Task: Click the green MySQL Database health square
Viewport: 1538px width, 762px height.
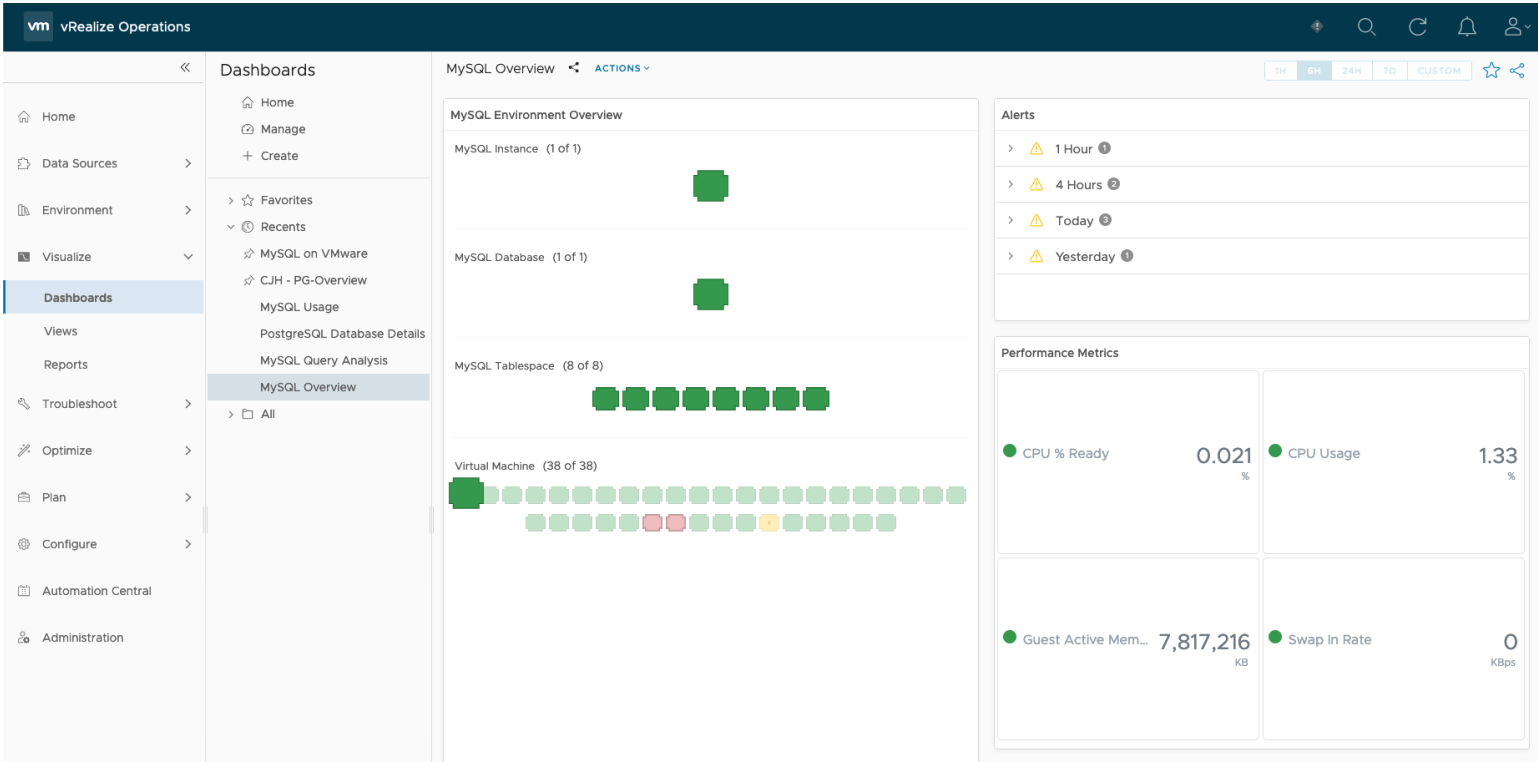Action: click(x=710, y=294)
